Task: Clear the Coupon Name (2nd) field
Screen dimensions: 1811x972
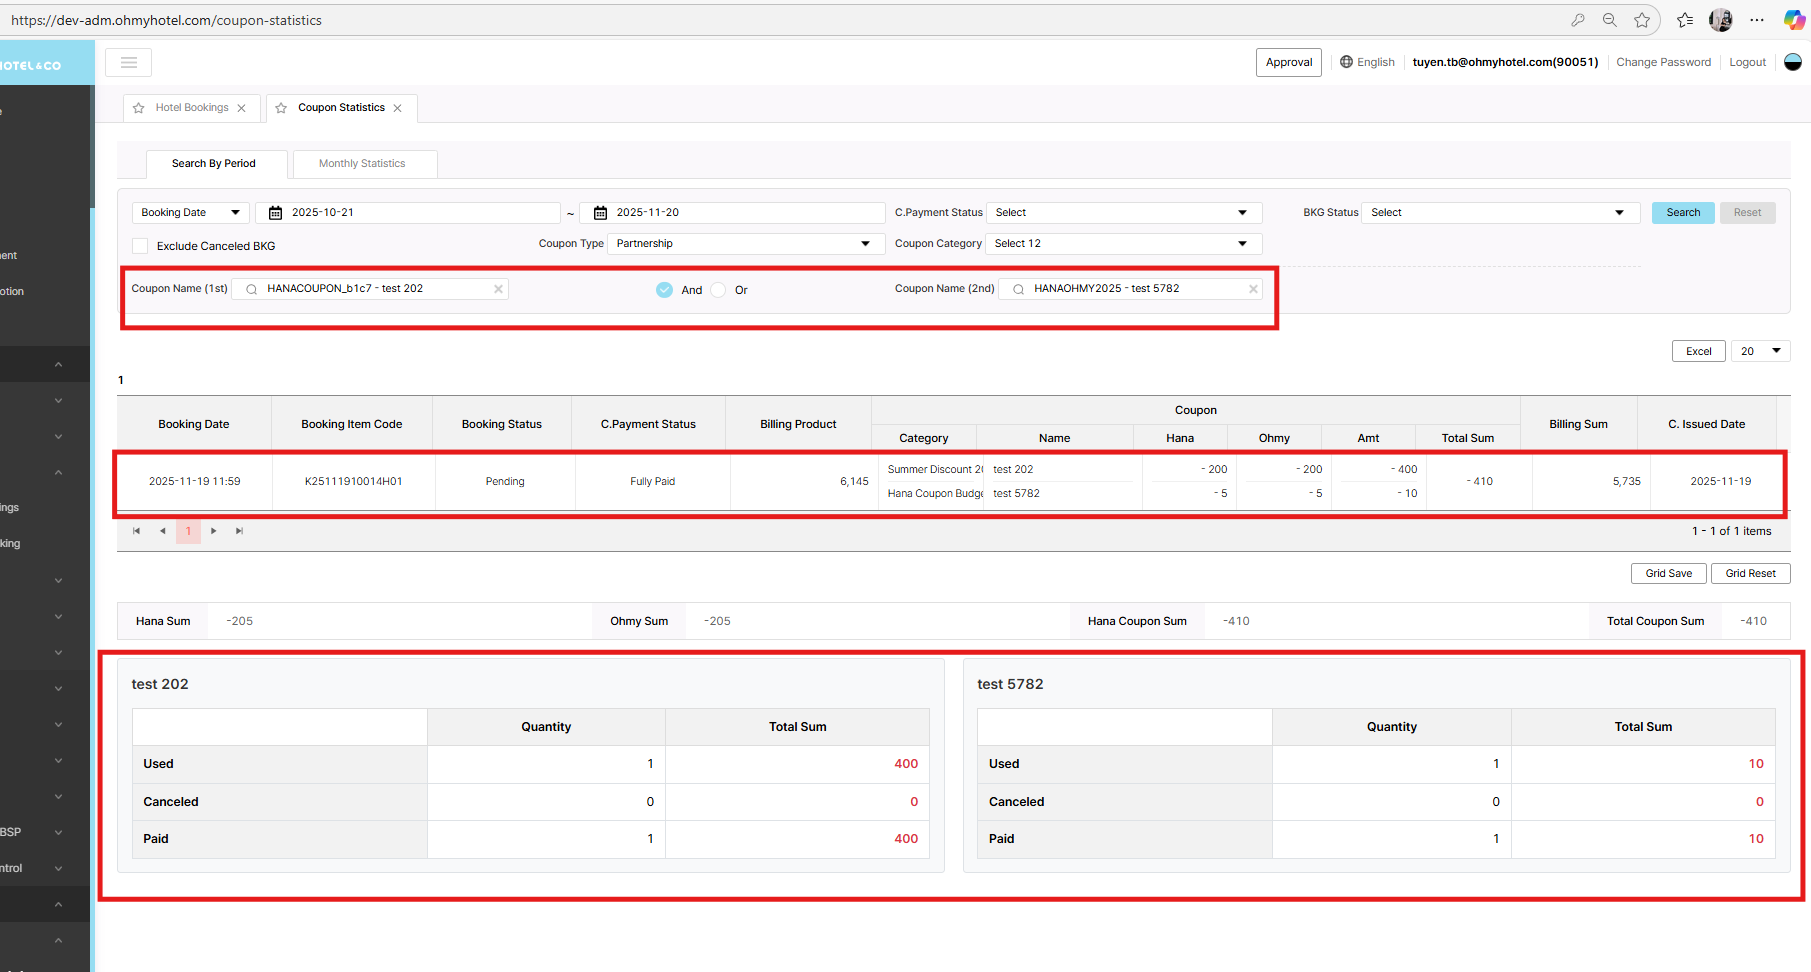Action: click(x=1253, y=289)
